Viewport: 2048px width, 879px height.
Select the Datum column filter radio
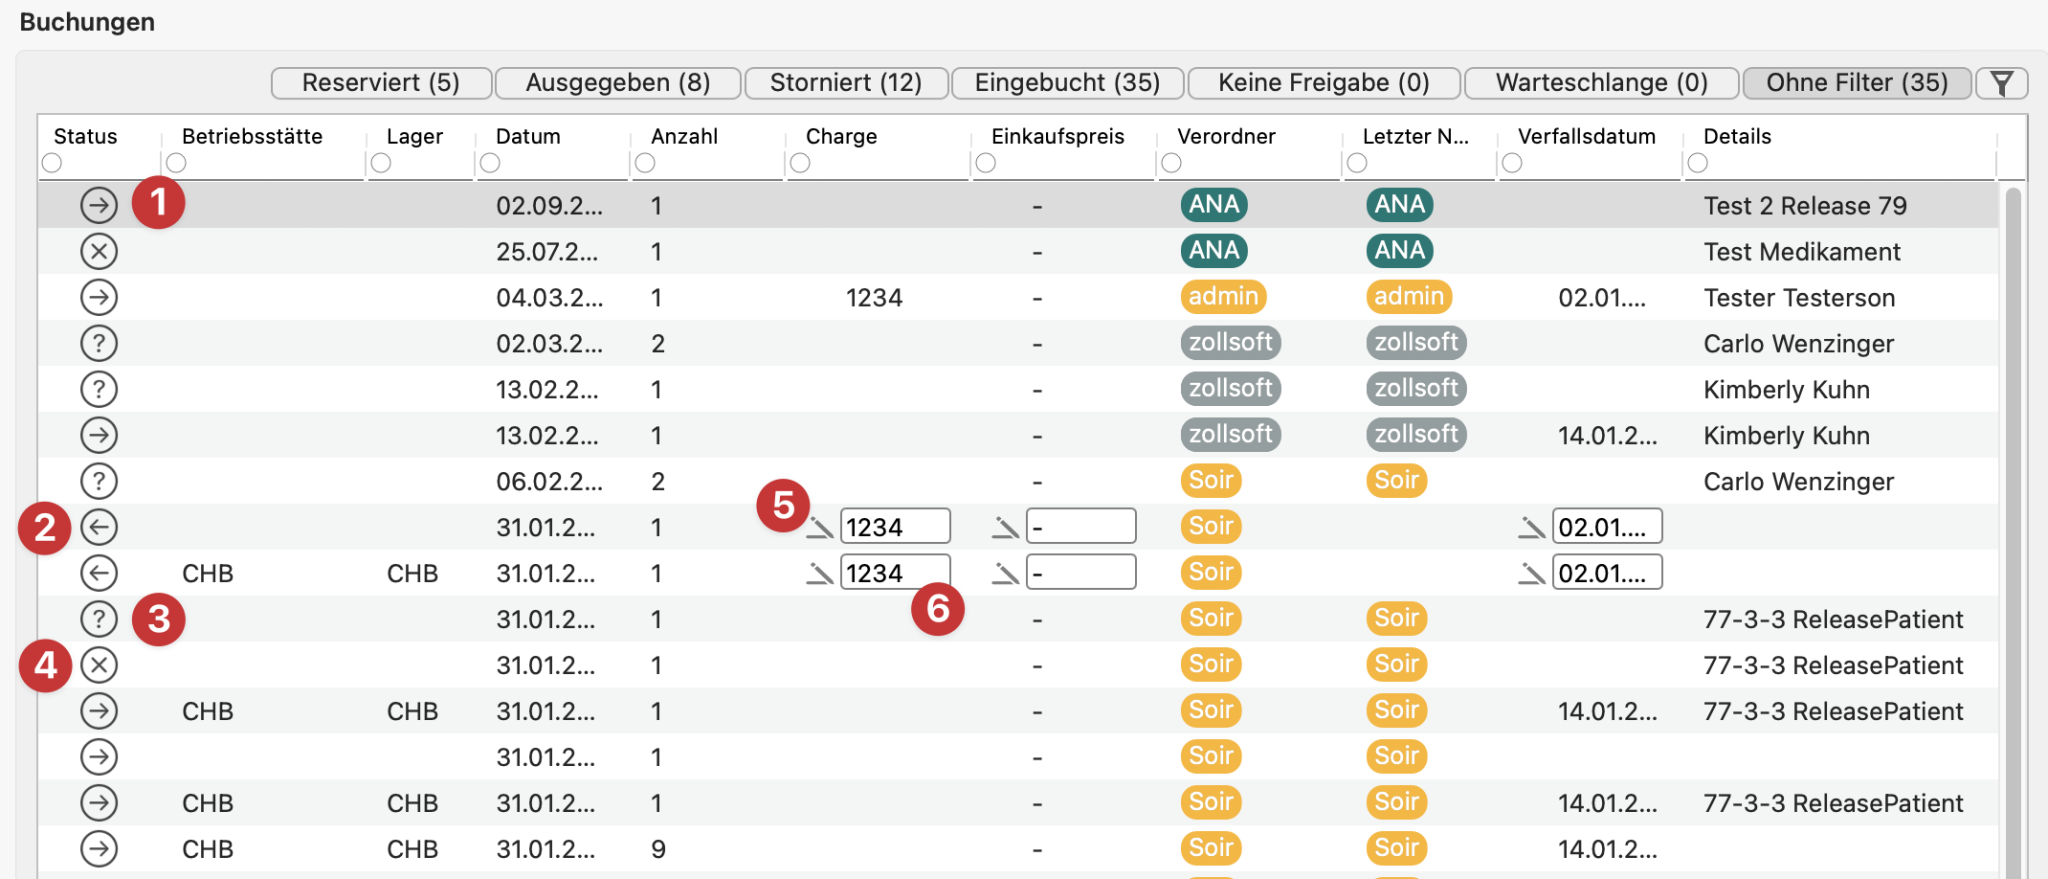490,163
